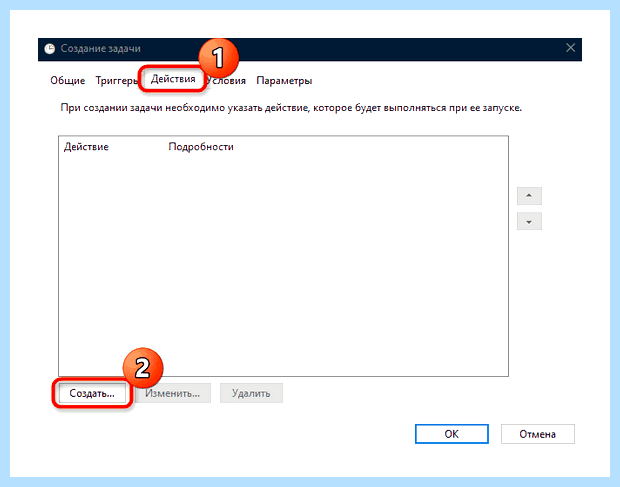This screenshot has height=487, width=620.
Task: Cancel with the Отмена button
Action: [x=537, y=434]
